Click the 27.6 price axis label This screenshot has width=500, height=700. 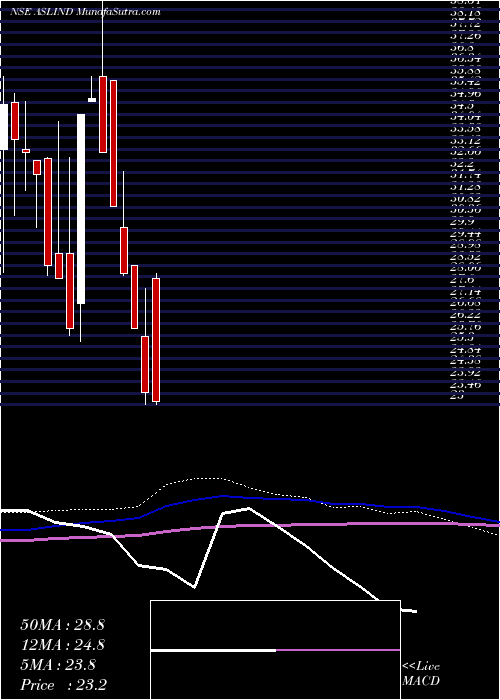pyautogui.click(x=463, y=280)
